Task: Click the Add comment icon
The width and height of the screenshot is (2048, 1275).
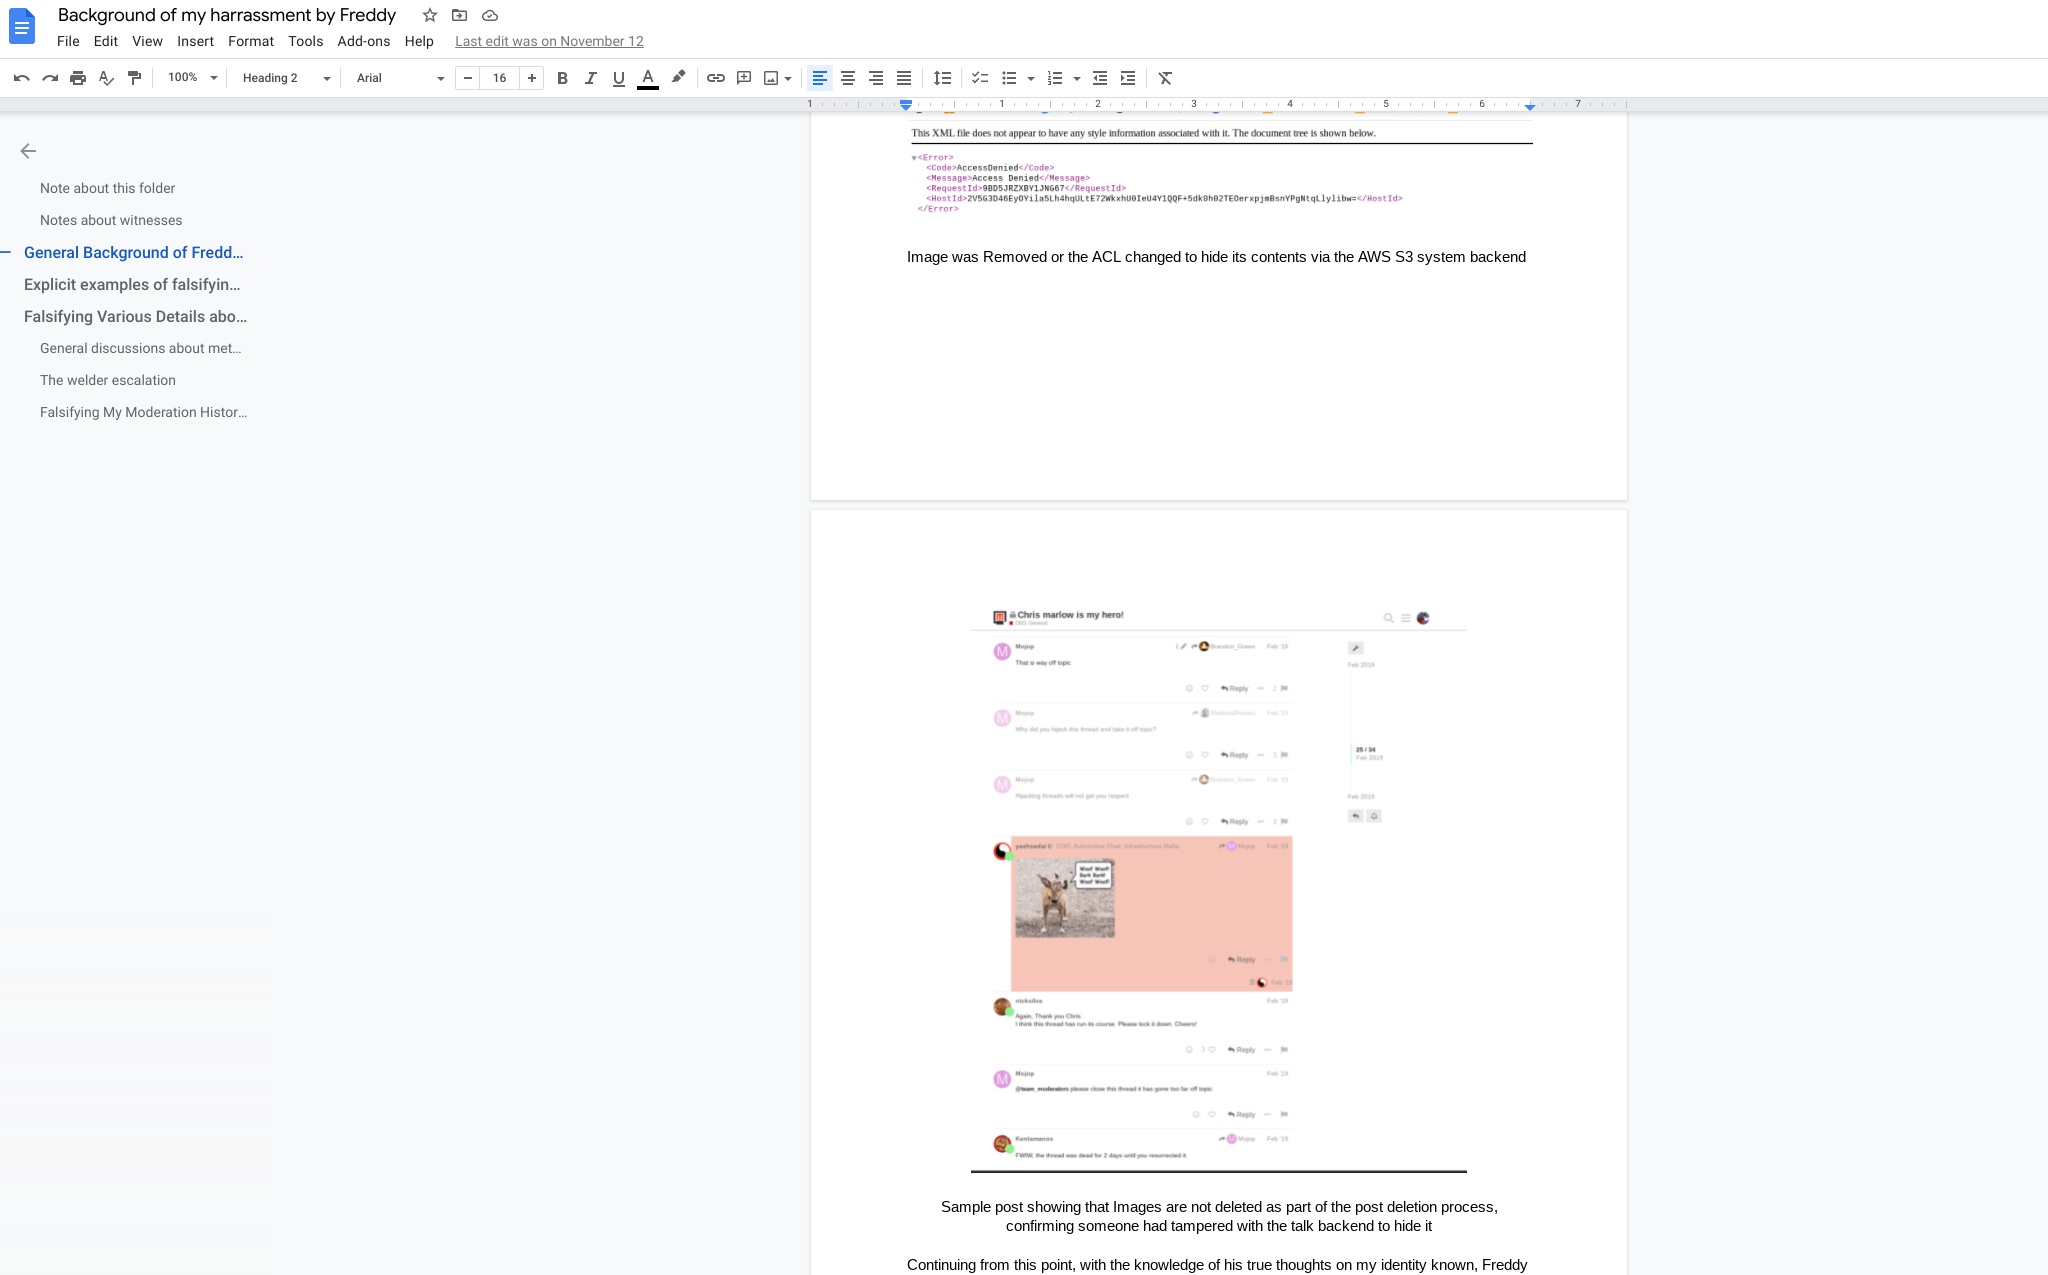Action: coord(744,78)
